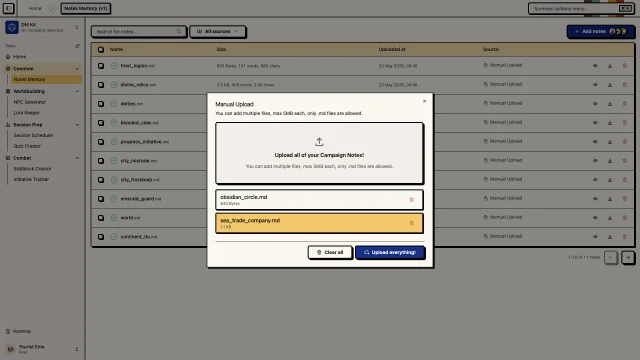Click the Manual Upload source of frost_legion.md
This screenshot has height=360, width=640.
[503, 65]
